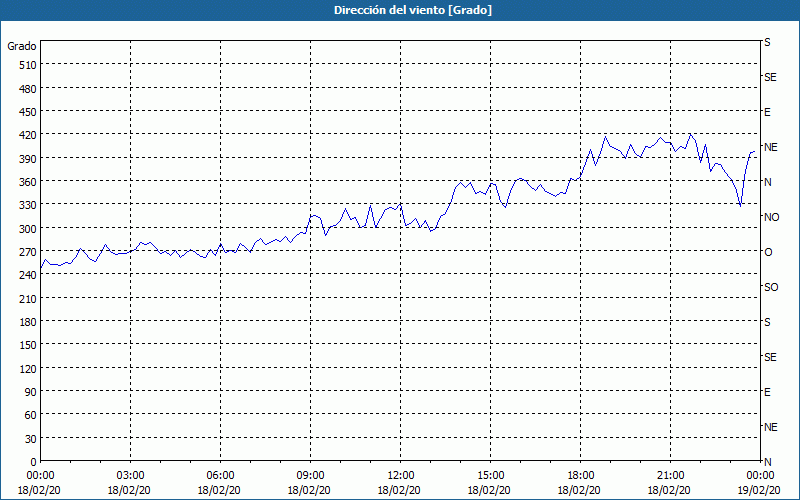
Task: Choose the 180 degree axis label
Action: click(28, 322)
